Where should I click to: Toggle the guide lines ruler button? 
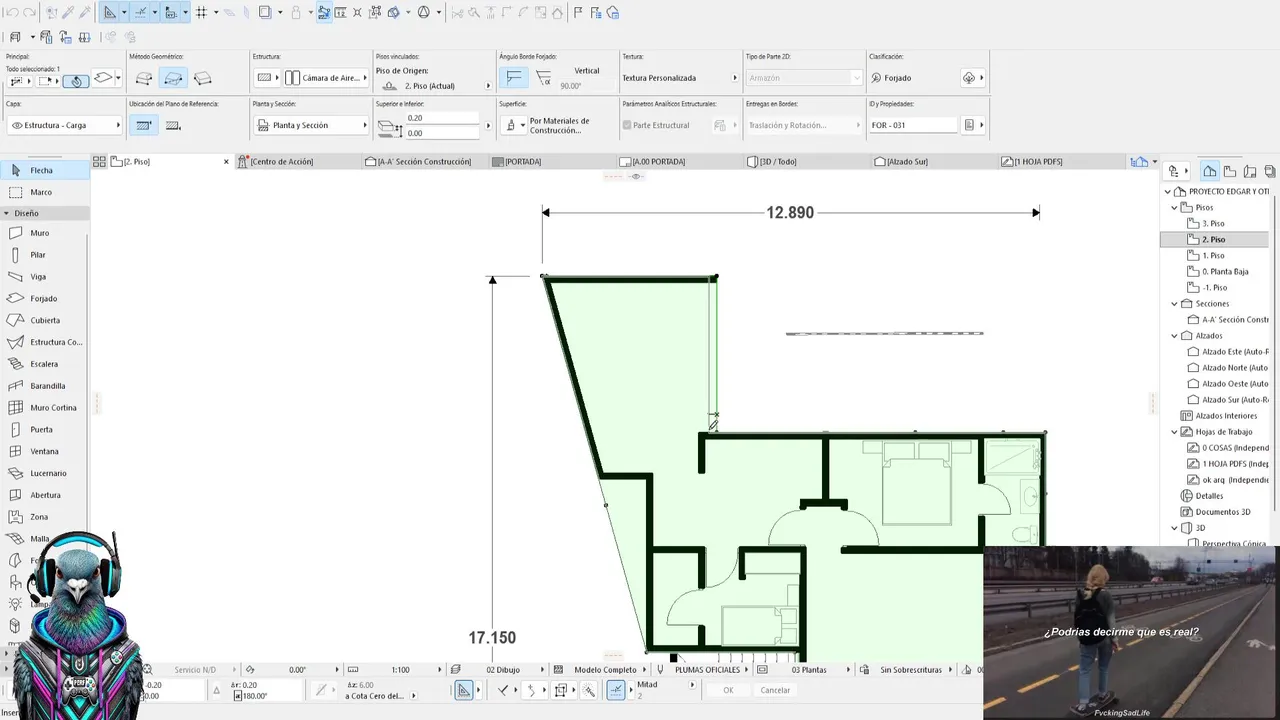click(108, 13)
